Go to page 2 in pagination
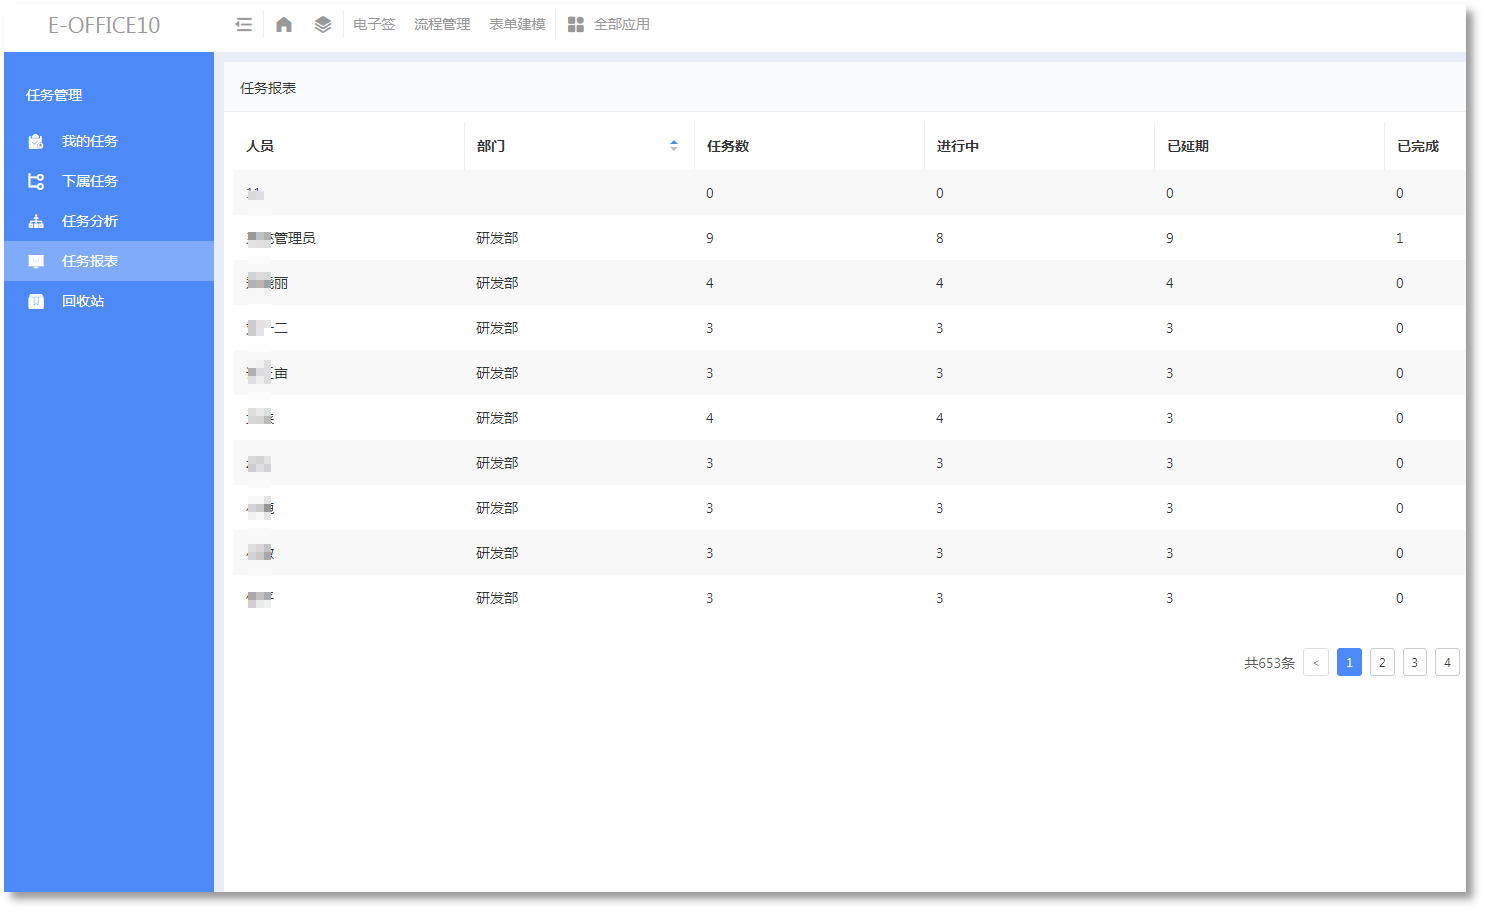The image size is (1486, 912). tap(1382, 662)
